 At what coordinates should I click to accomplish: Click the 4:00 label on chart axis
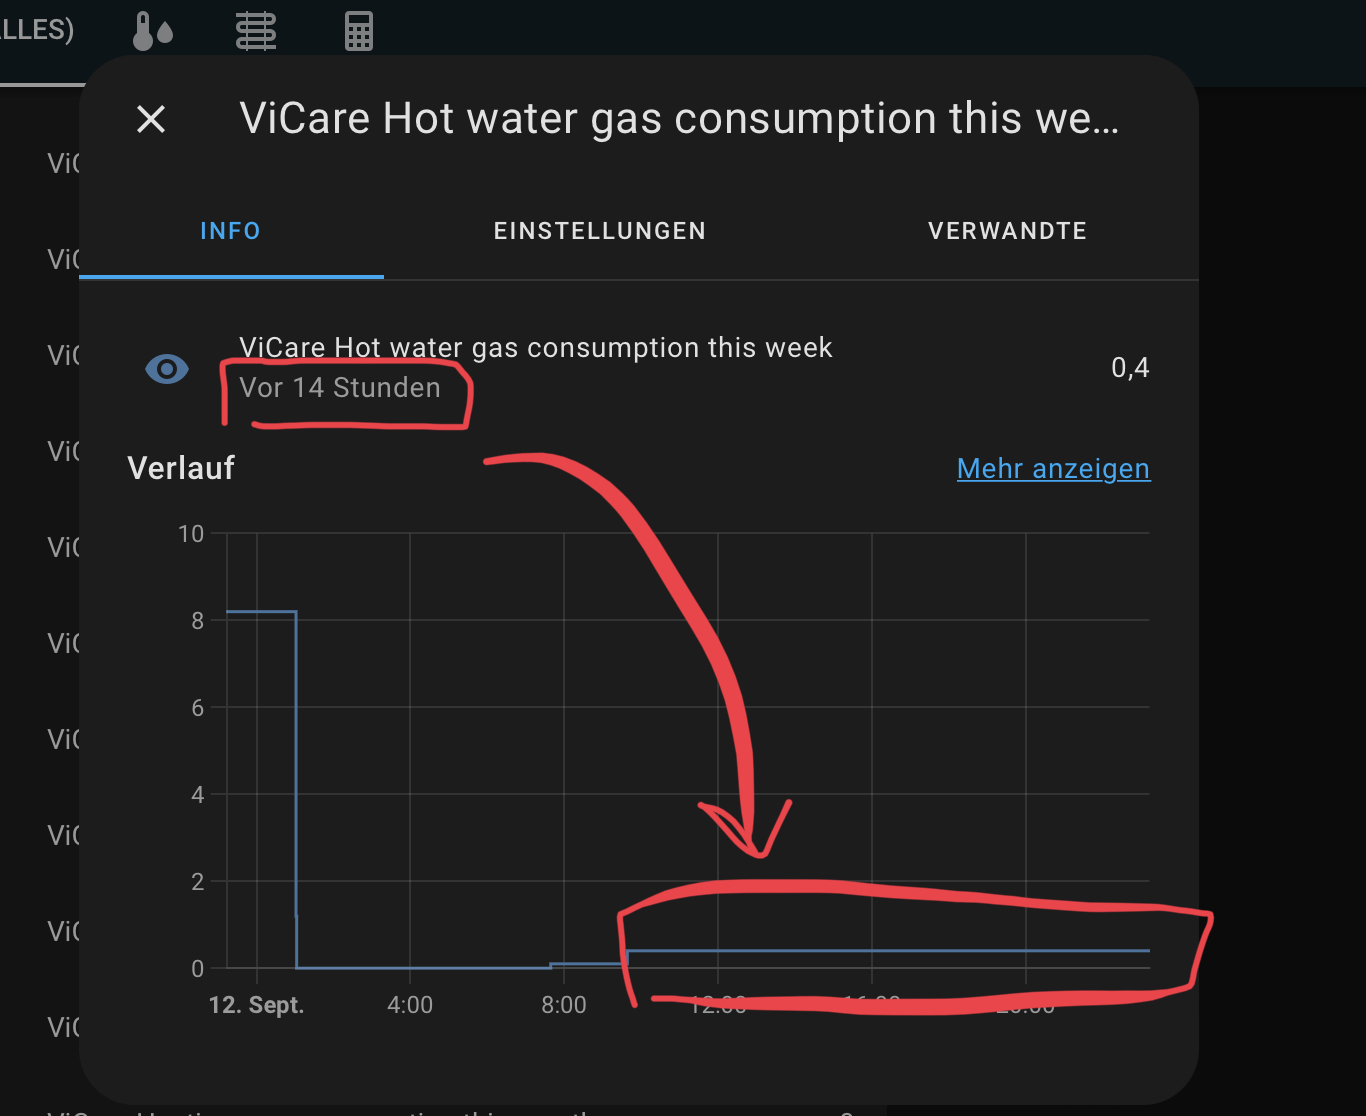(410, 1005)
